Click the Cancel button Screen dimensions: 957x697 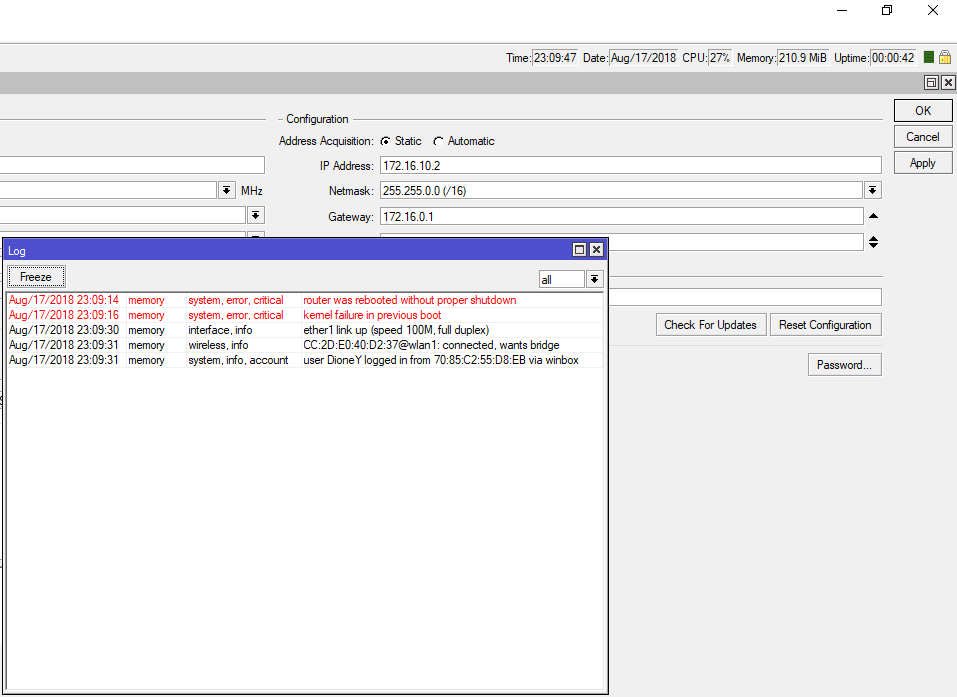[923, 137]
